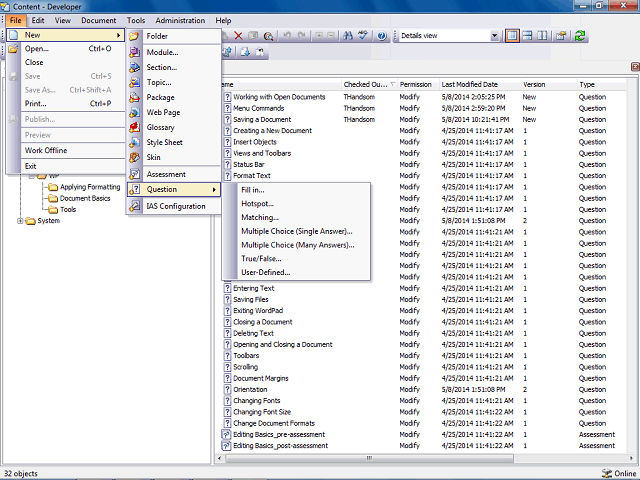Click Open... in the File menu

point(65,49)
